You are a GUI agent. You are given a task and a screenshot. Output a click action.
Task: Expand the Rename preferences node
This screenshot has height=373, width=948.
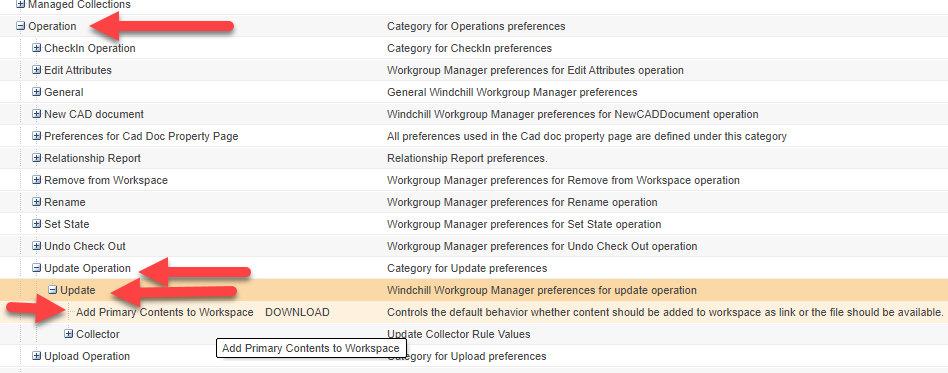tap(37, 202)
